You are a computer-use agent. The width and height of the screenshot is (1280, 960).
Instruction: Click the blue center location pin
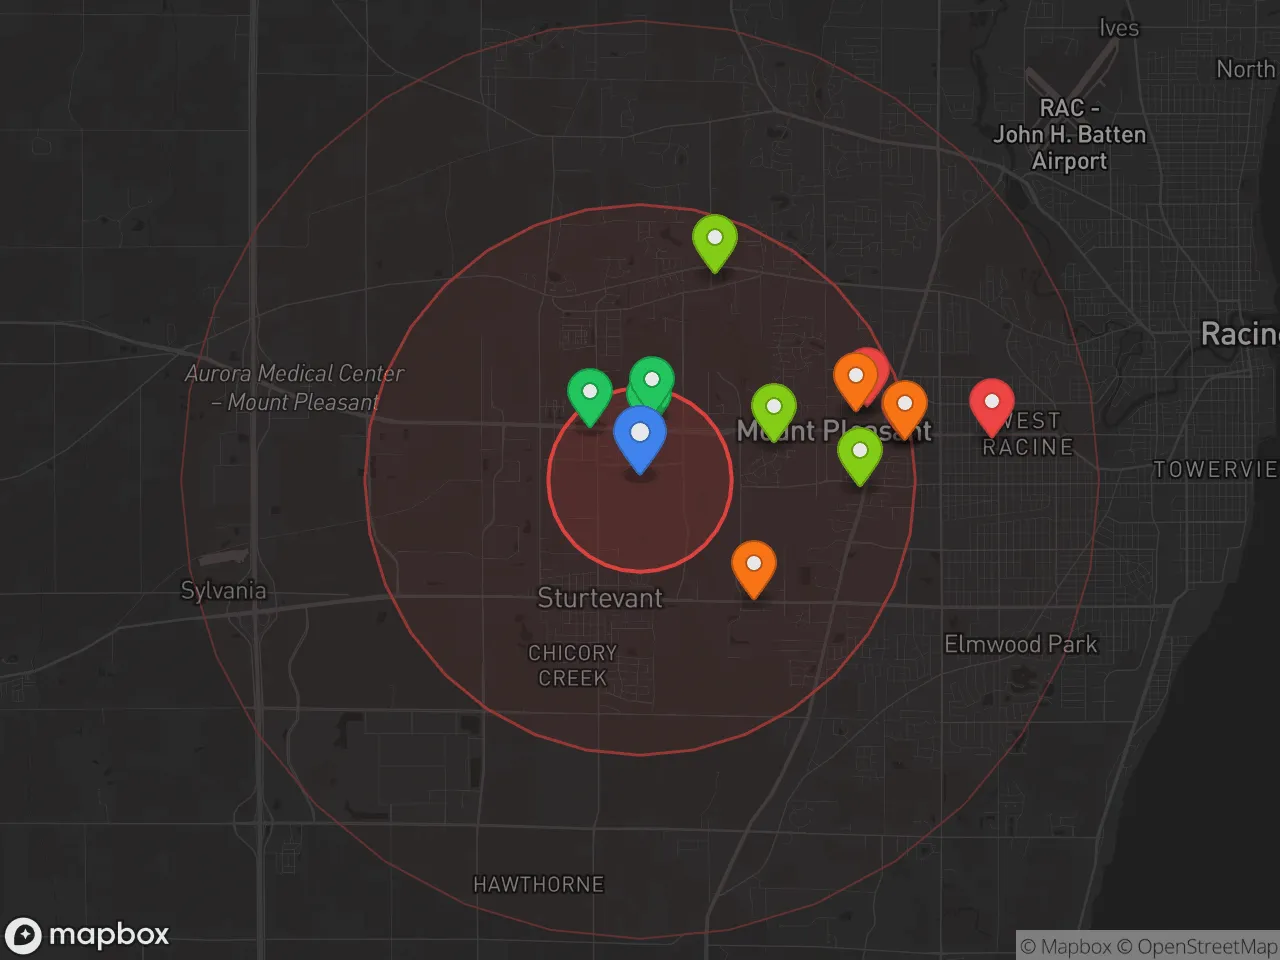point(640,436)
